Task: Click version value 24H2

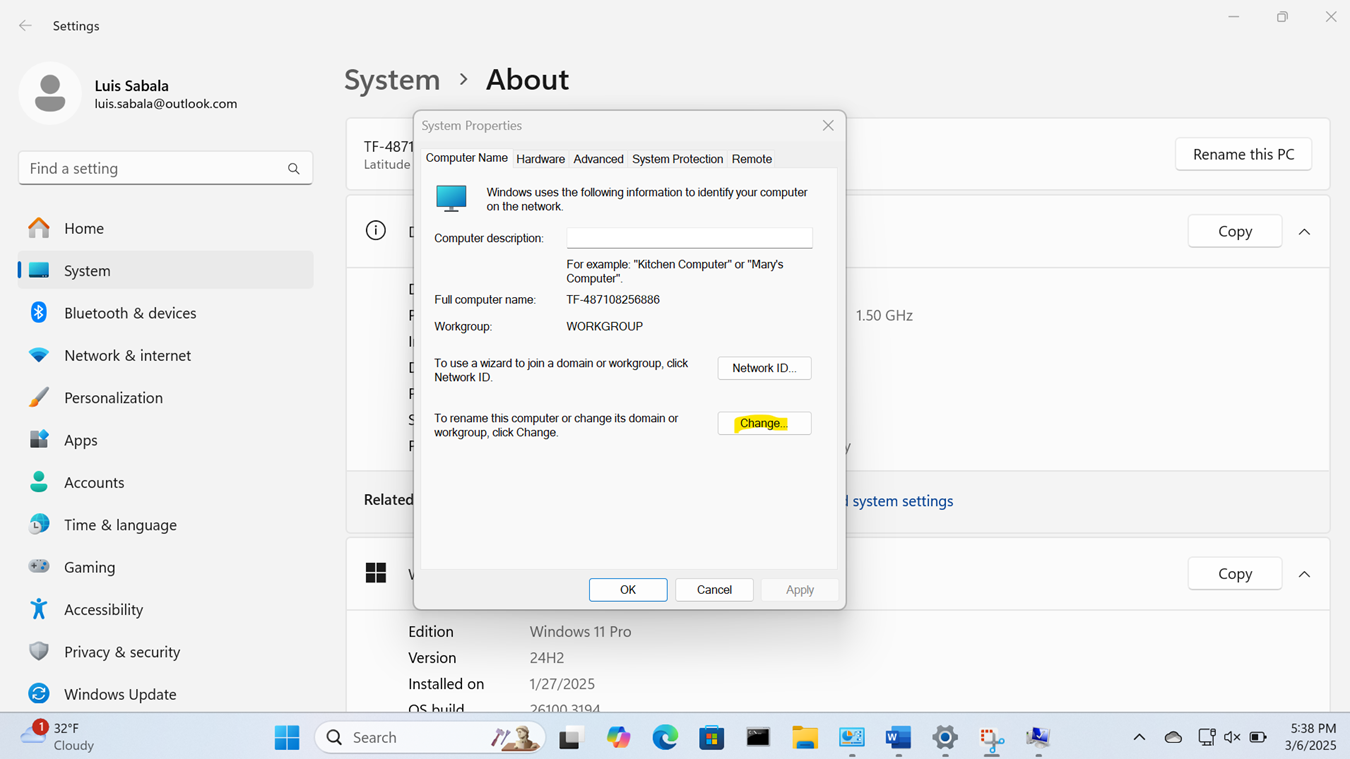Action: [547, 658]
